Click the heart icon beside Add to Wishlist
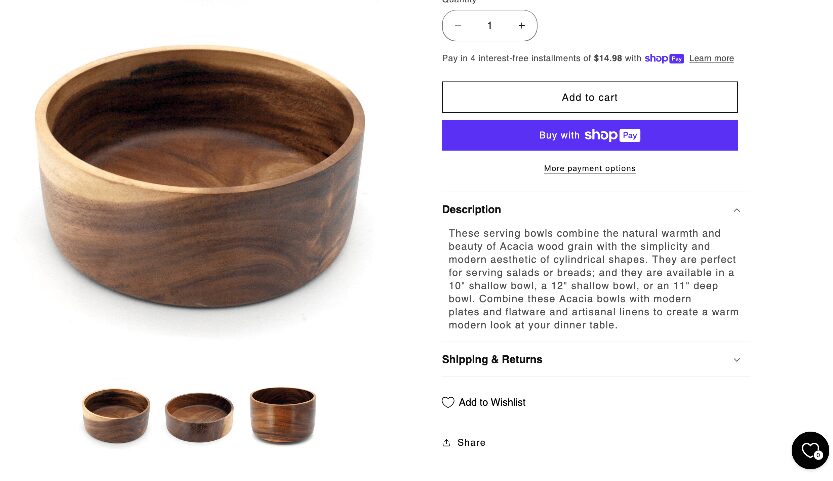 click(448, 402)
